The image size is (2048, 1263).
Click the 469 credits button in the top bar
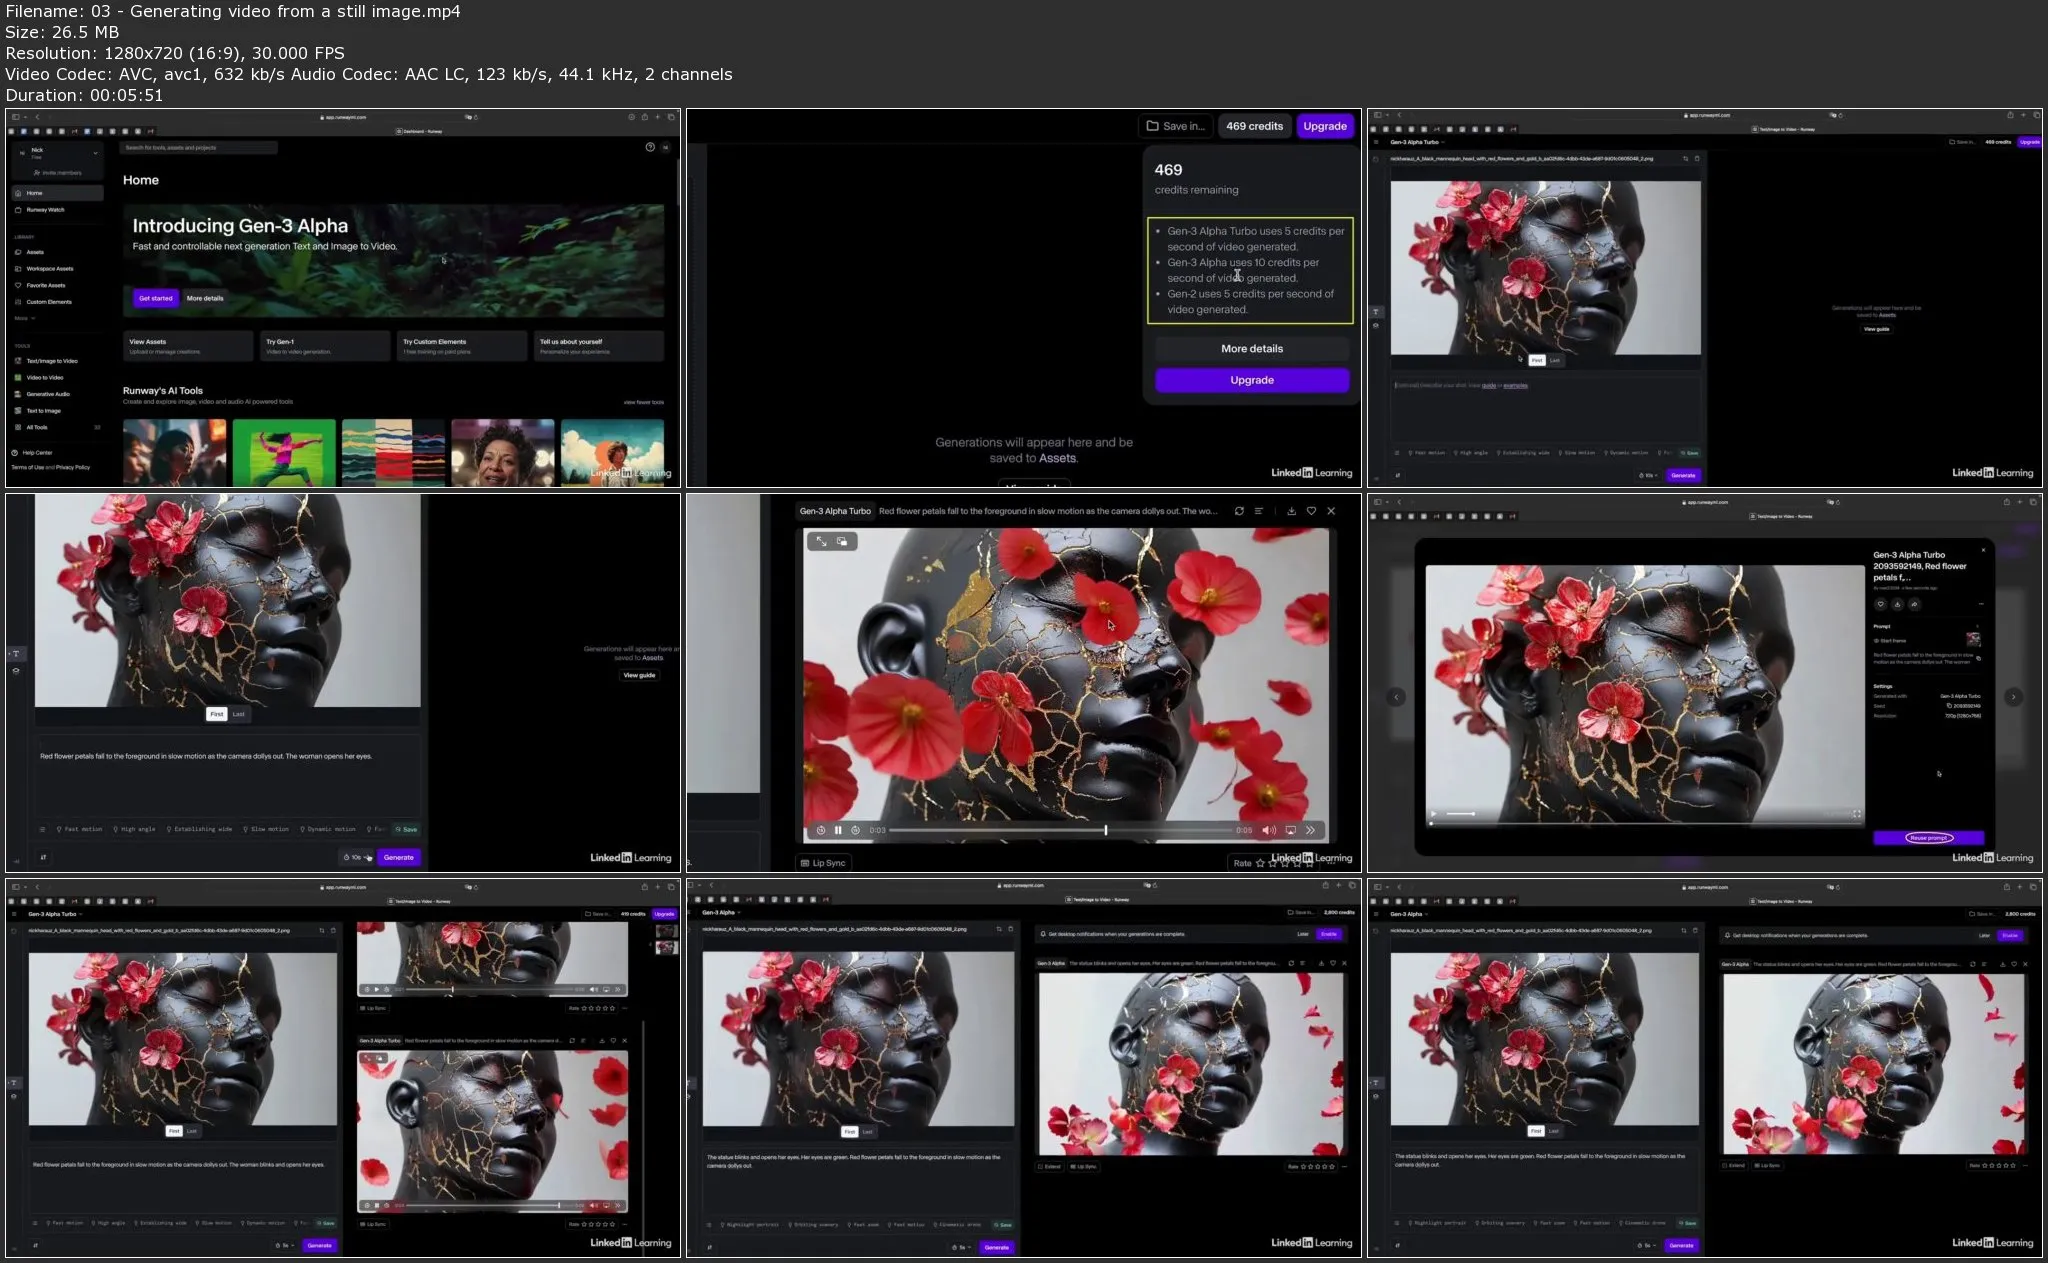(1254, 126)
